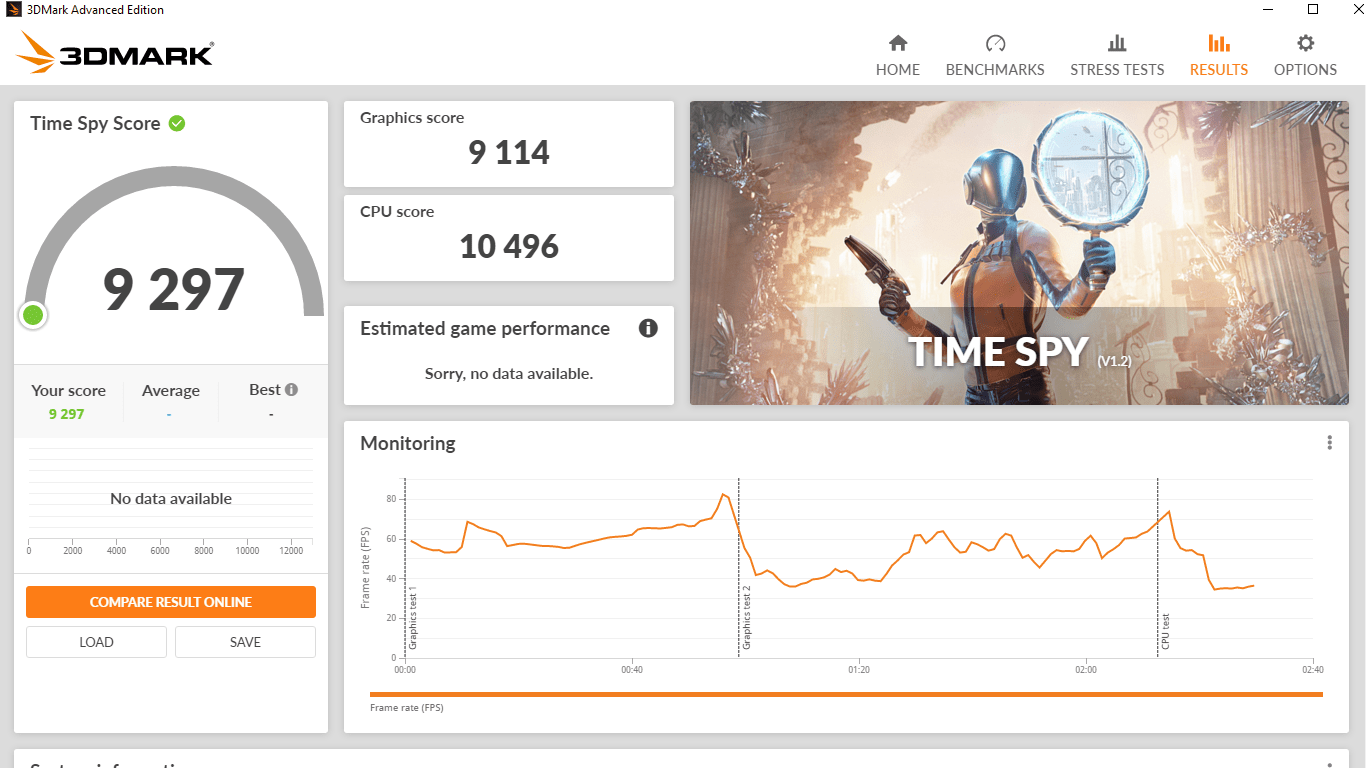Click the Graphics score value 9 114

(509, 153)
